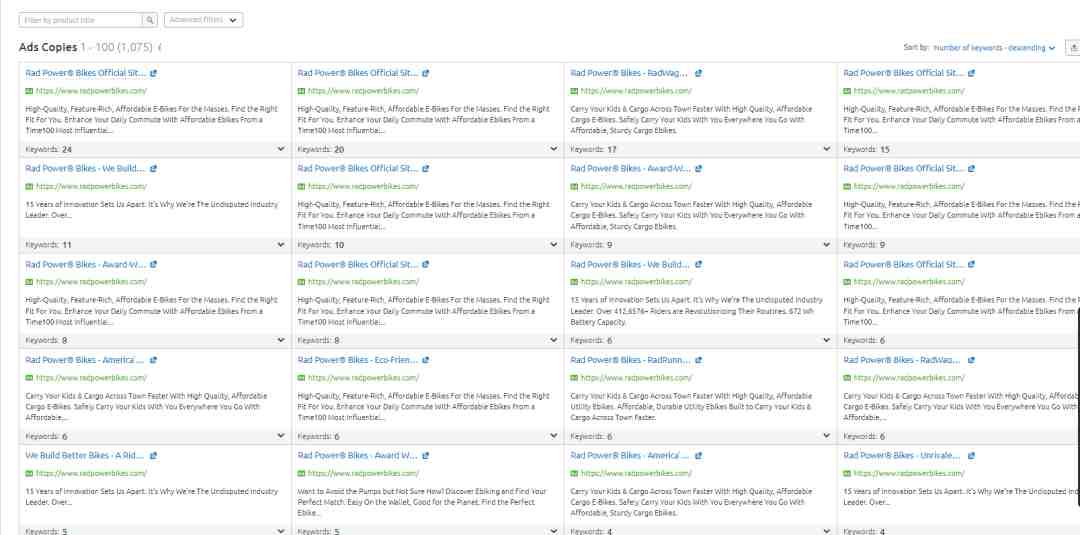This screenshot has height=535, width=1080.
Task: Click the magnifier search icon beside the filter box
Action: point(149,21)
